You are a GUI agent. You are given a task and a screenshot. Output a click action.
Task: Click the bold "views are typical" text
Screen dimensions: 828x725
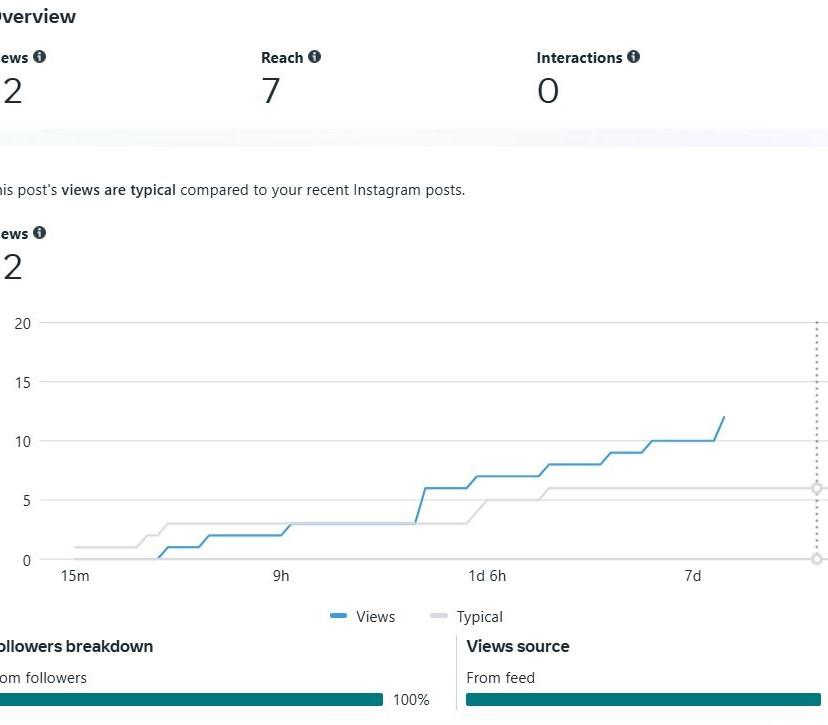click(x=119, y=189)
